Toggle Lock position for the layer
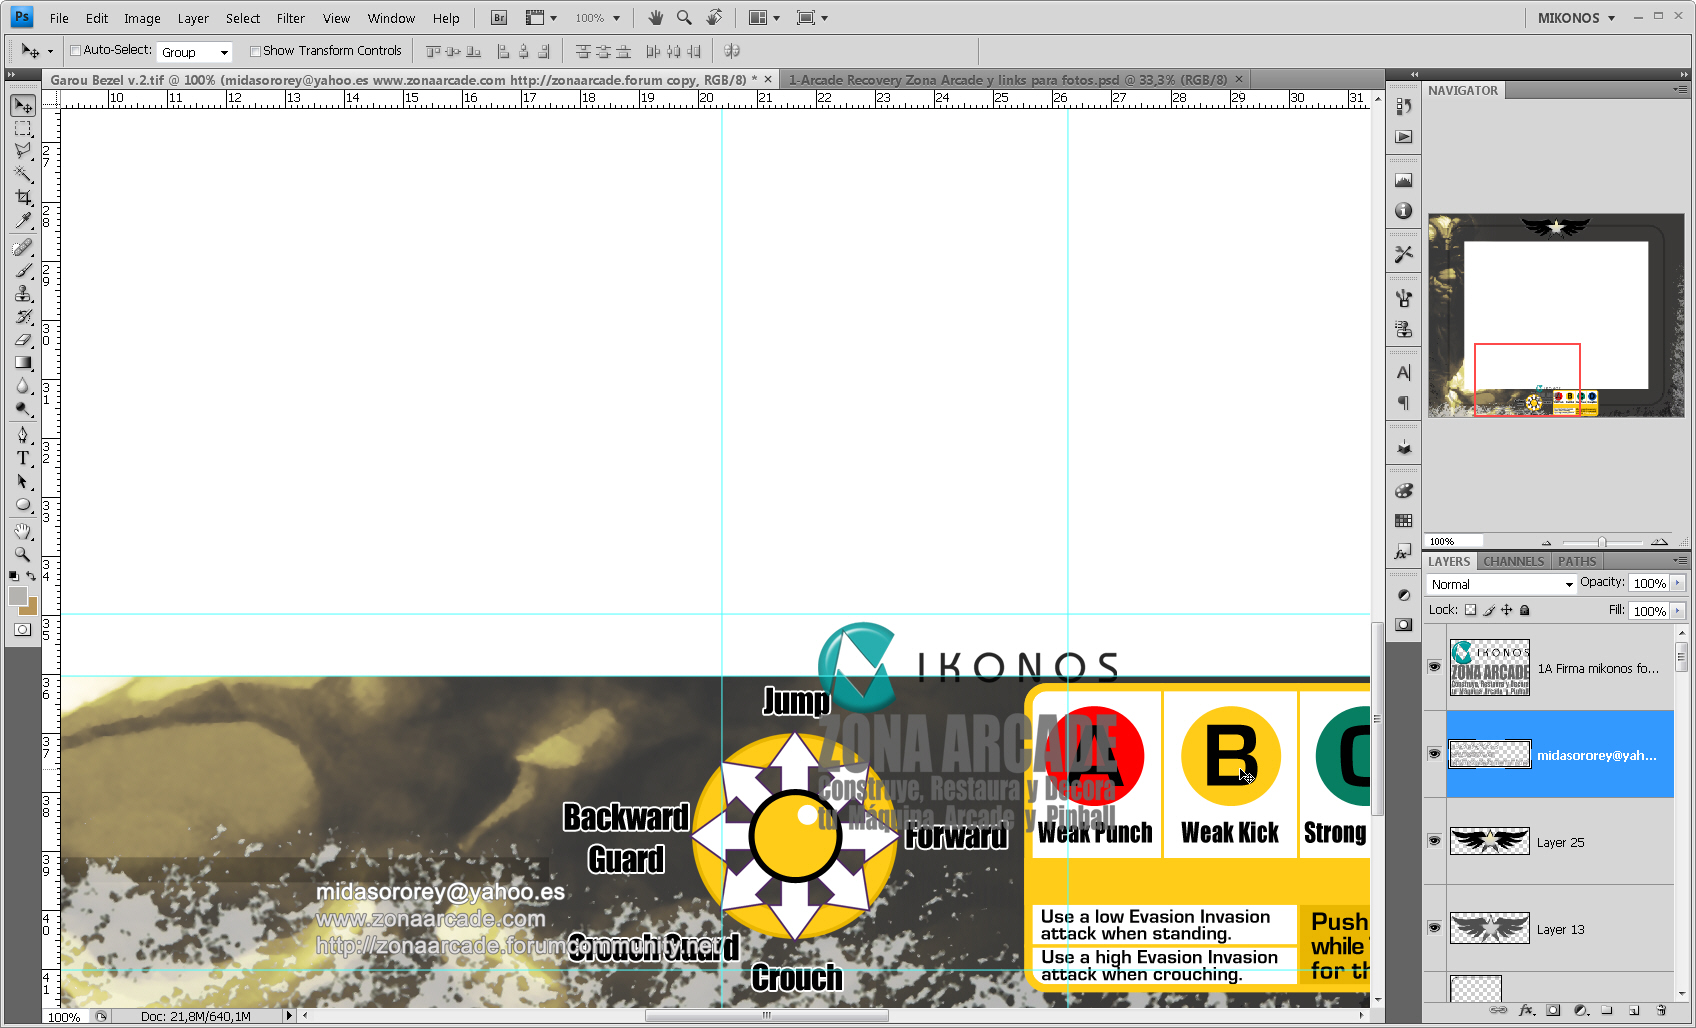 [x=1507, y=610]
